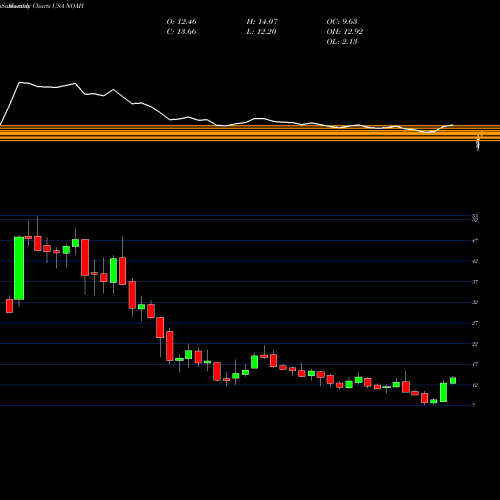Select the low value 'L: 12.20'
The height and width of the screenshot is (500, 500).
pos(261,31)
